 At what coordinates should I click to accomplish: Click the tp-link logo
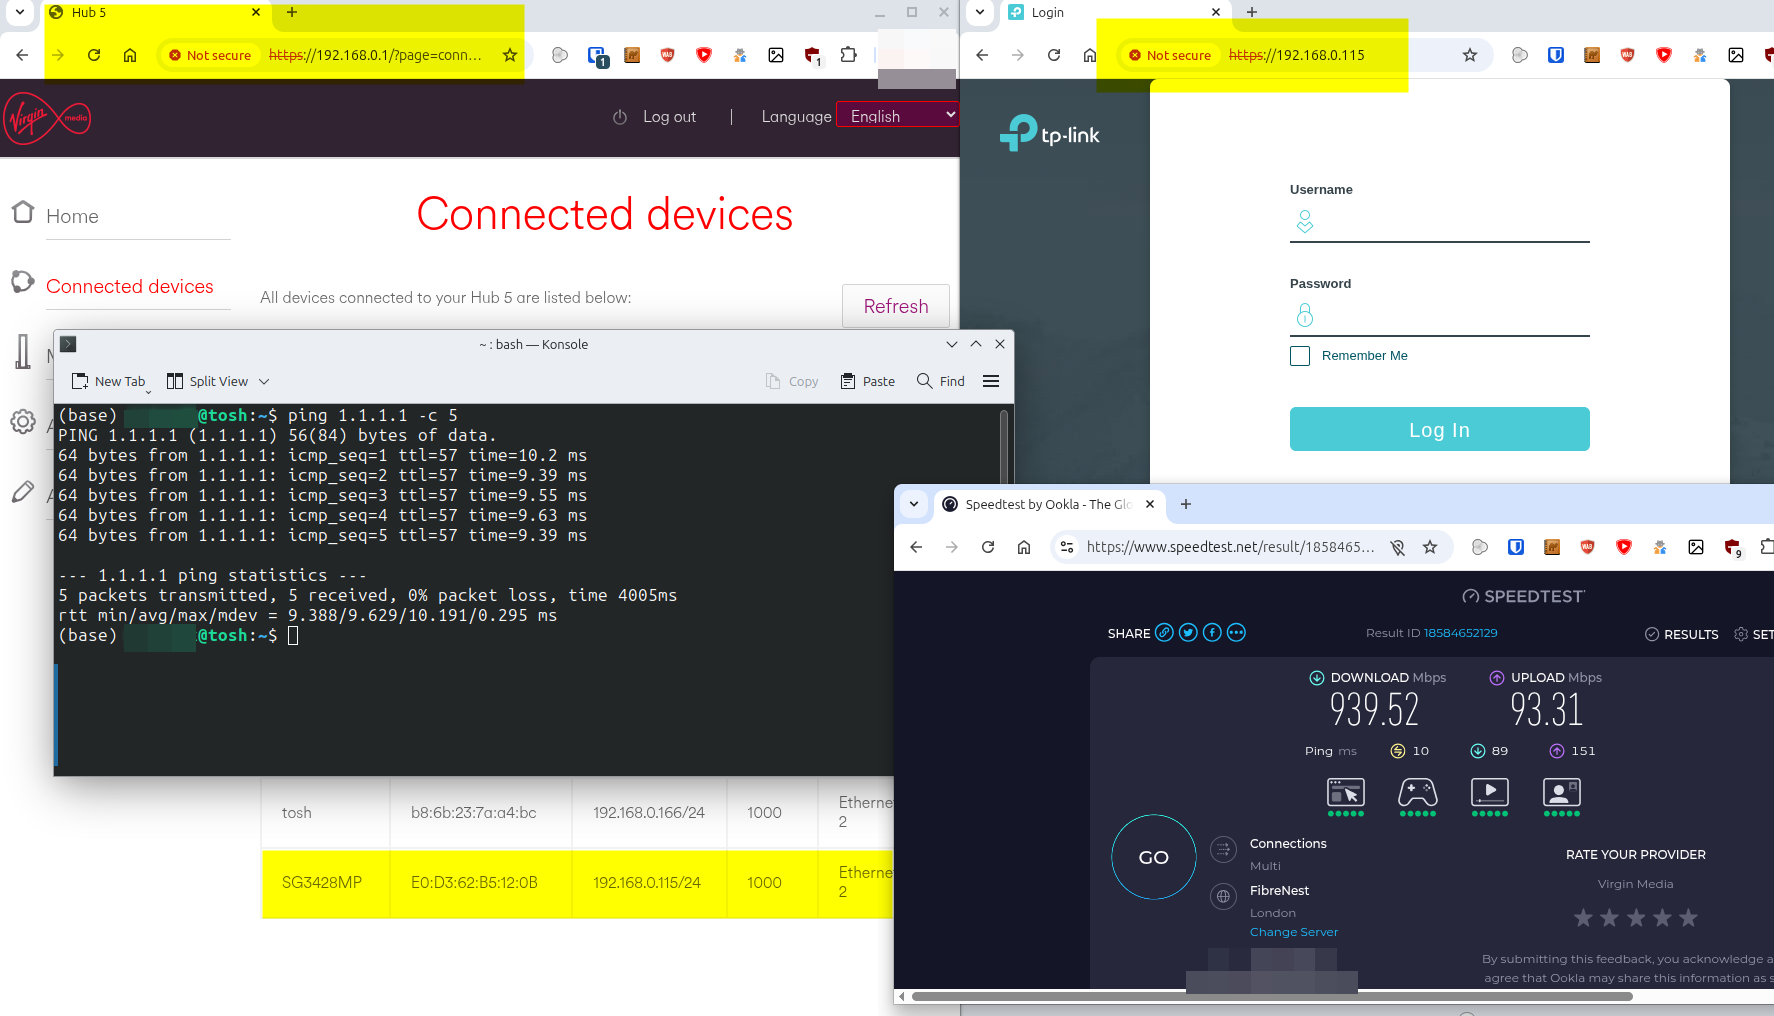(1049, 133)
